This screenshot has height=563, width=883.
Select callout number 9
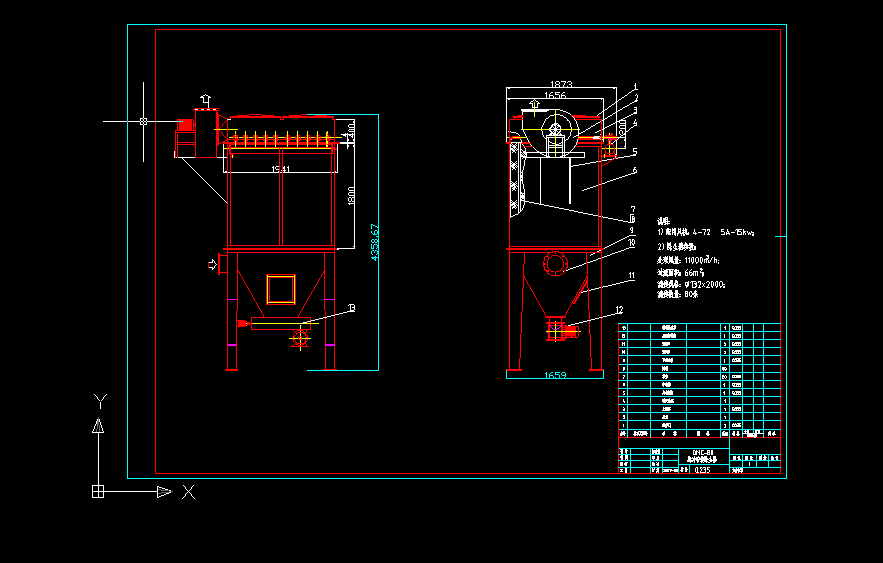tap(632, 230)
